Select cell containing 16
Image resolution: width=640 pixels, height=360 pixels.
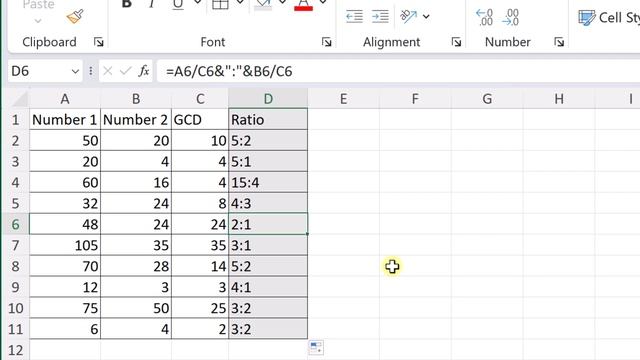(x=136, y=182)
